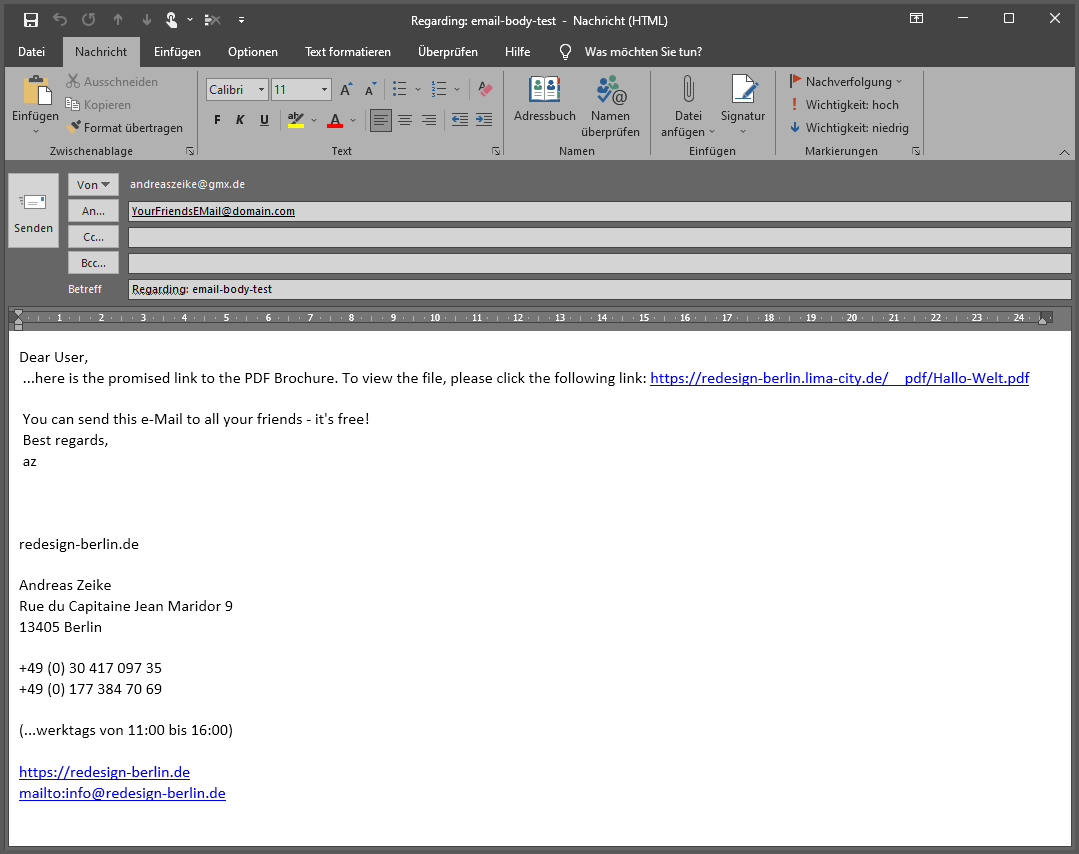The height and width of the screenshot is (854, 1079).
Task: Set Wichtigkeit: hoch
Action: pos(844,105)
